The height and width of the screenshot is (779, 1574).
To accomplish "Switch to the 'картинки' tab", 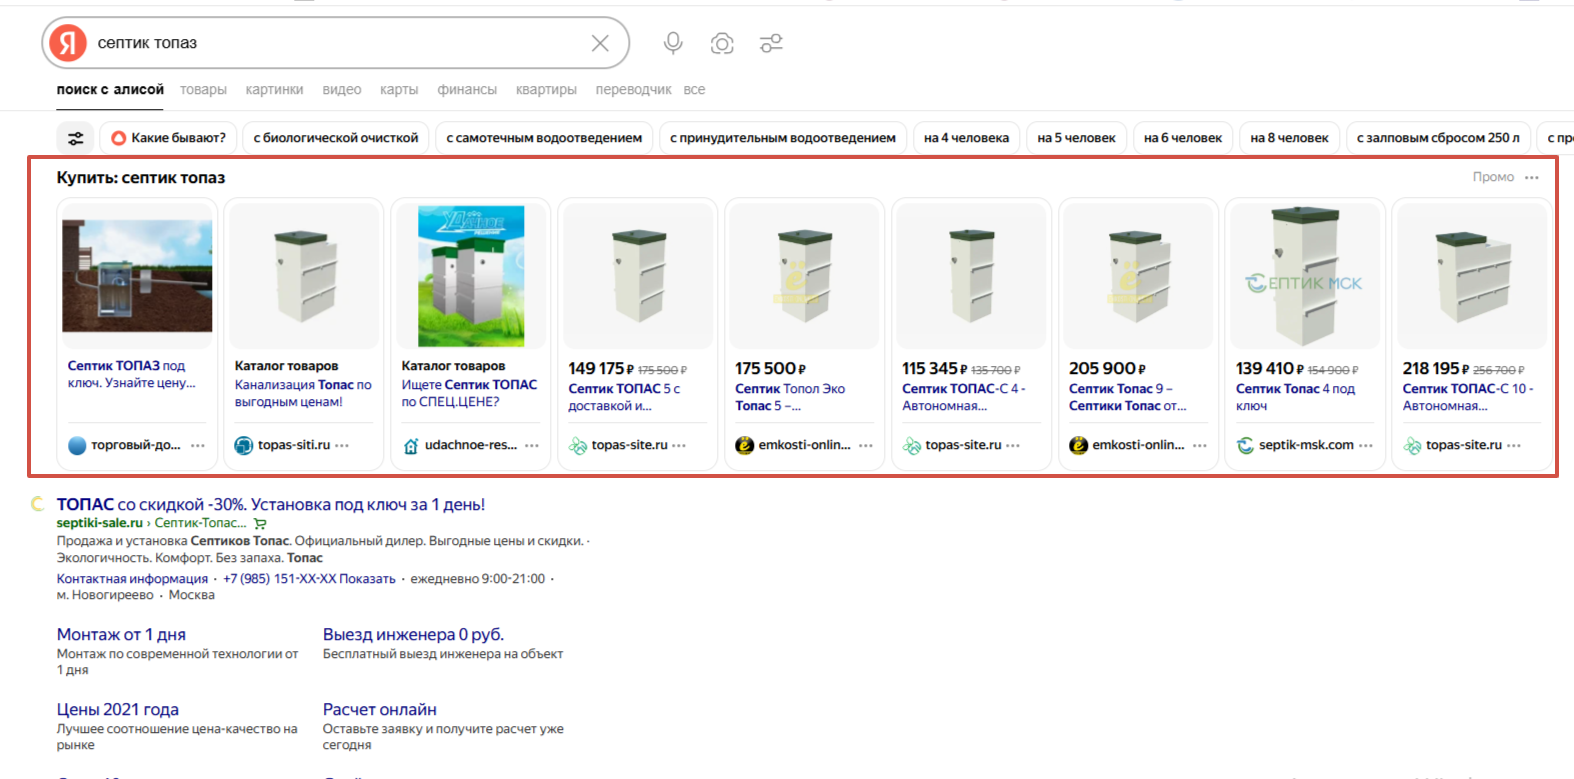I will pyautogui.click(x=274, y=89).
